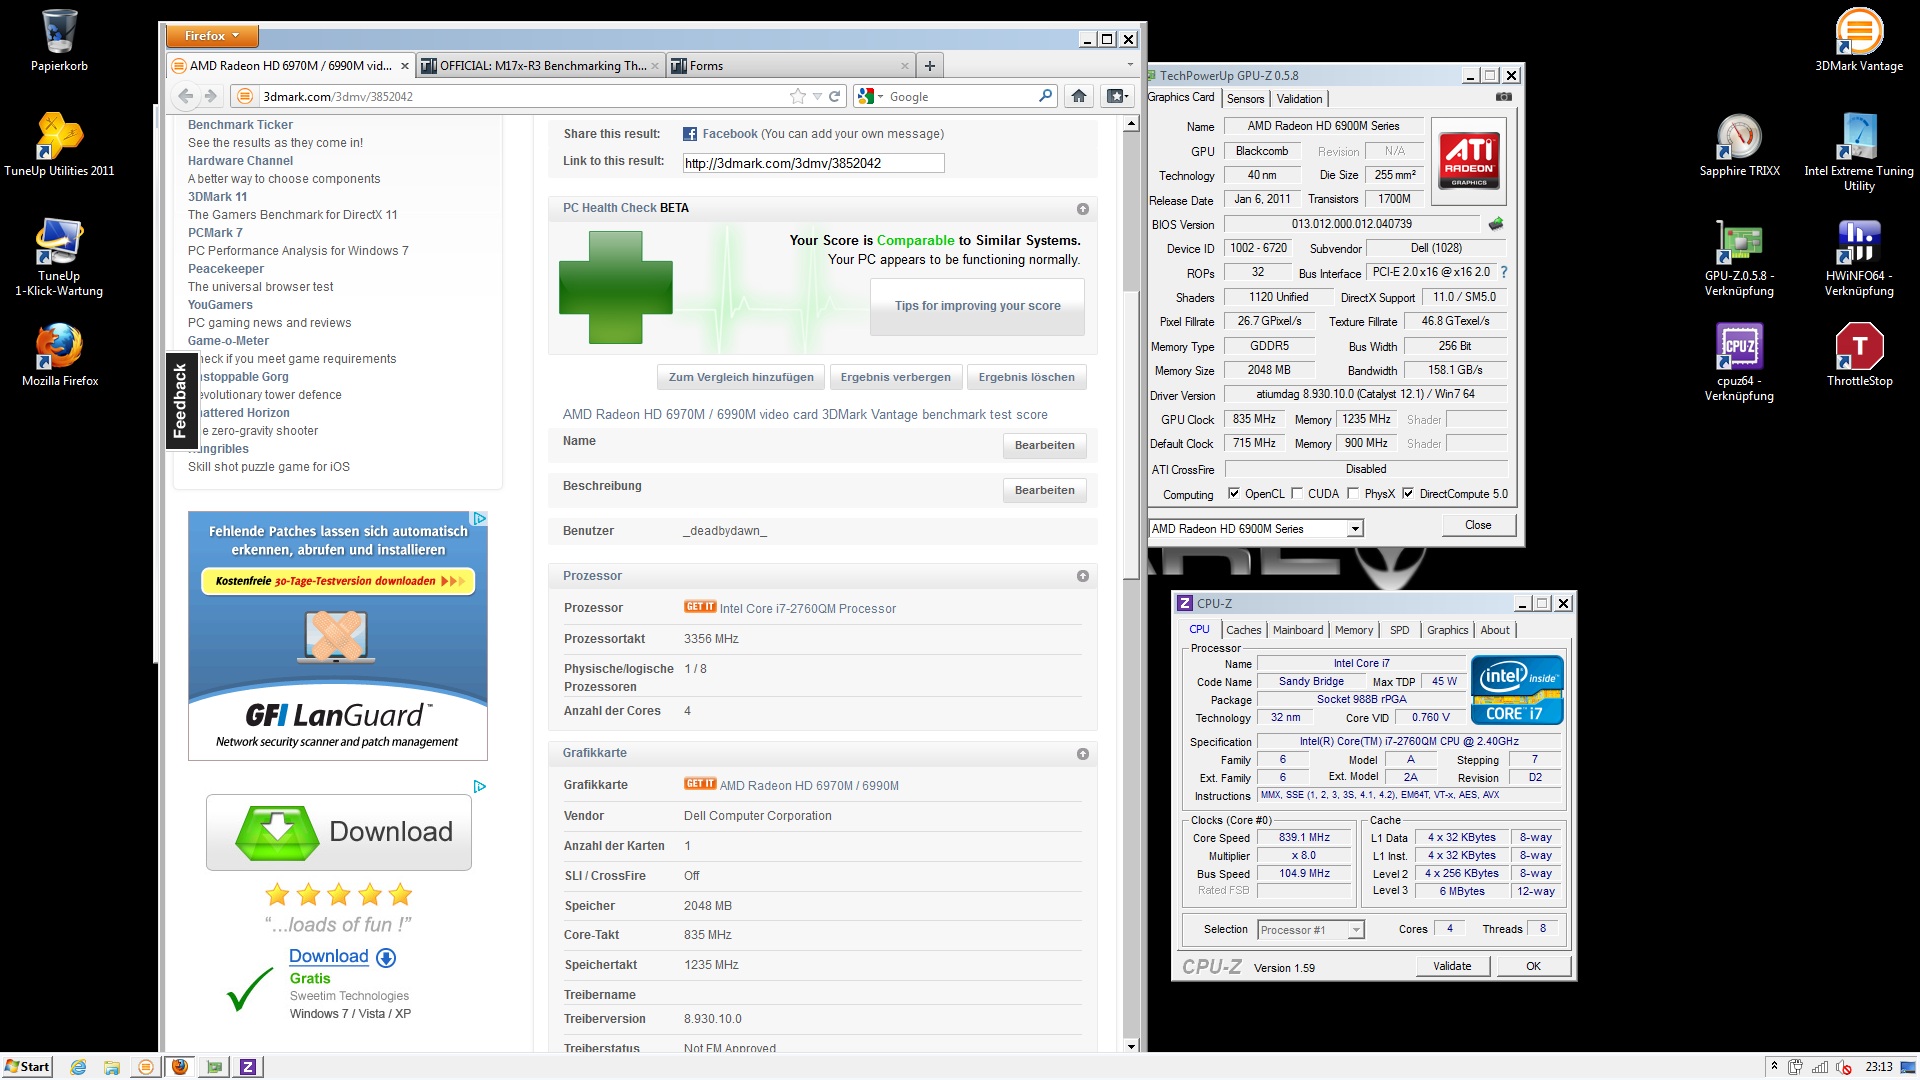The image size is (1920, 1080).
Task: Click the result link text field
Action: pyautogui.click(x=813, y=163)
